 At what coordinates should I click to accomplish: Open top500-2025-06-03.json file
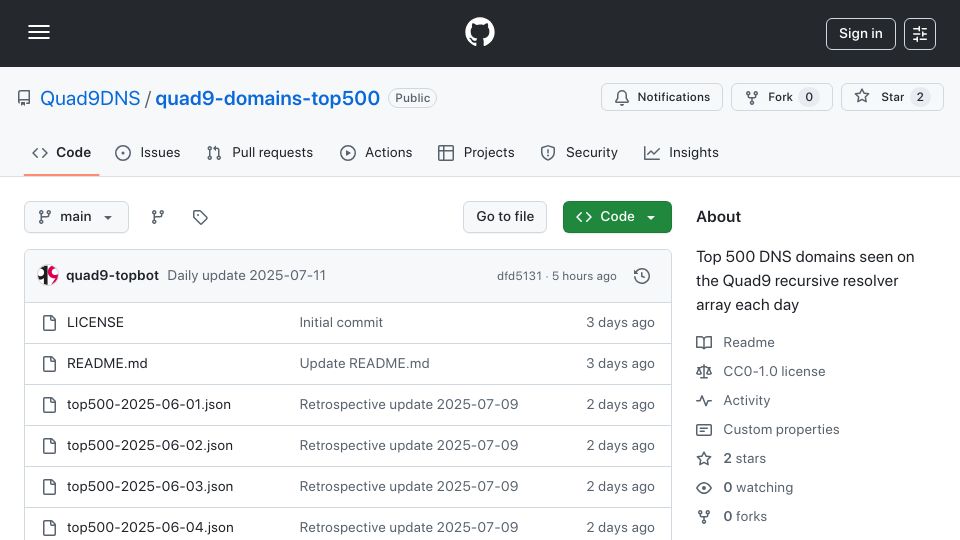click(x=150, y=487)
